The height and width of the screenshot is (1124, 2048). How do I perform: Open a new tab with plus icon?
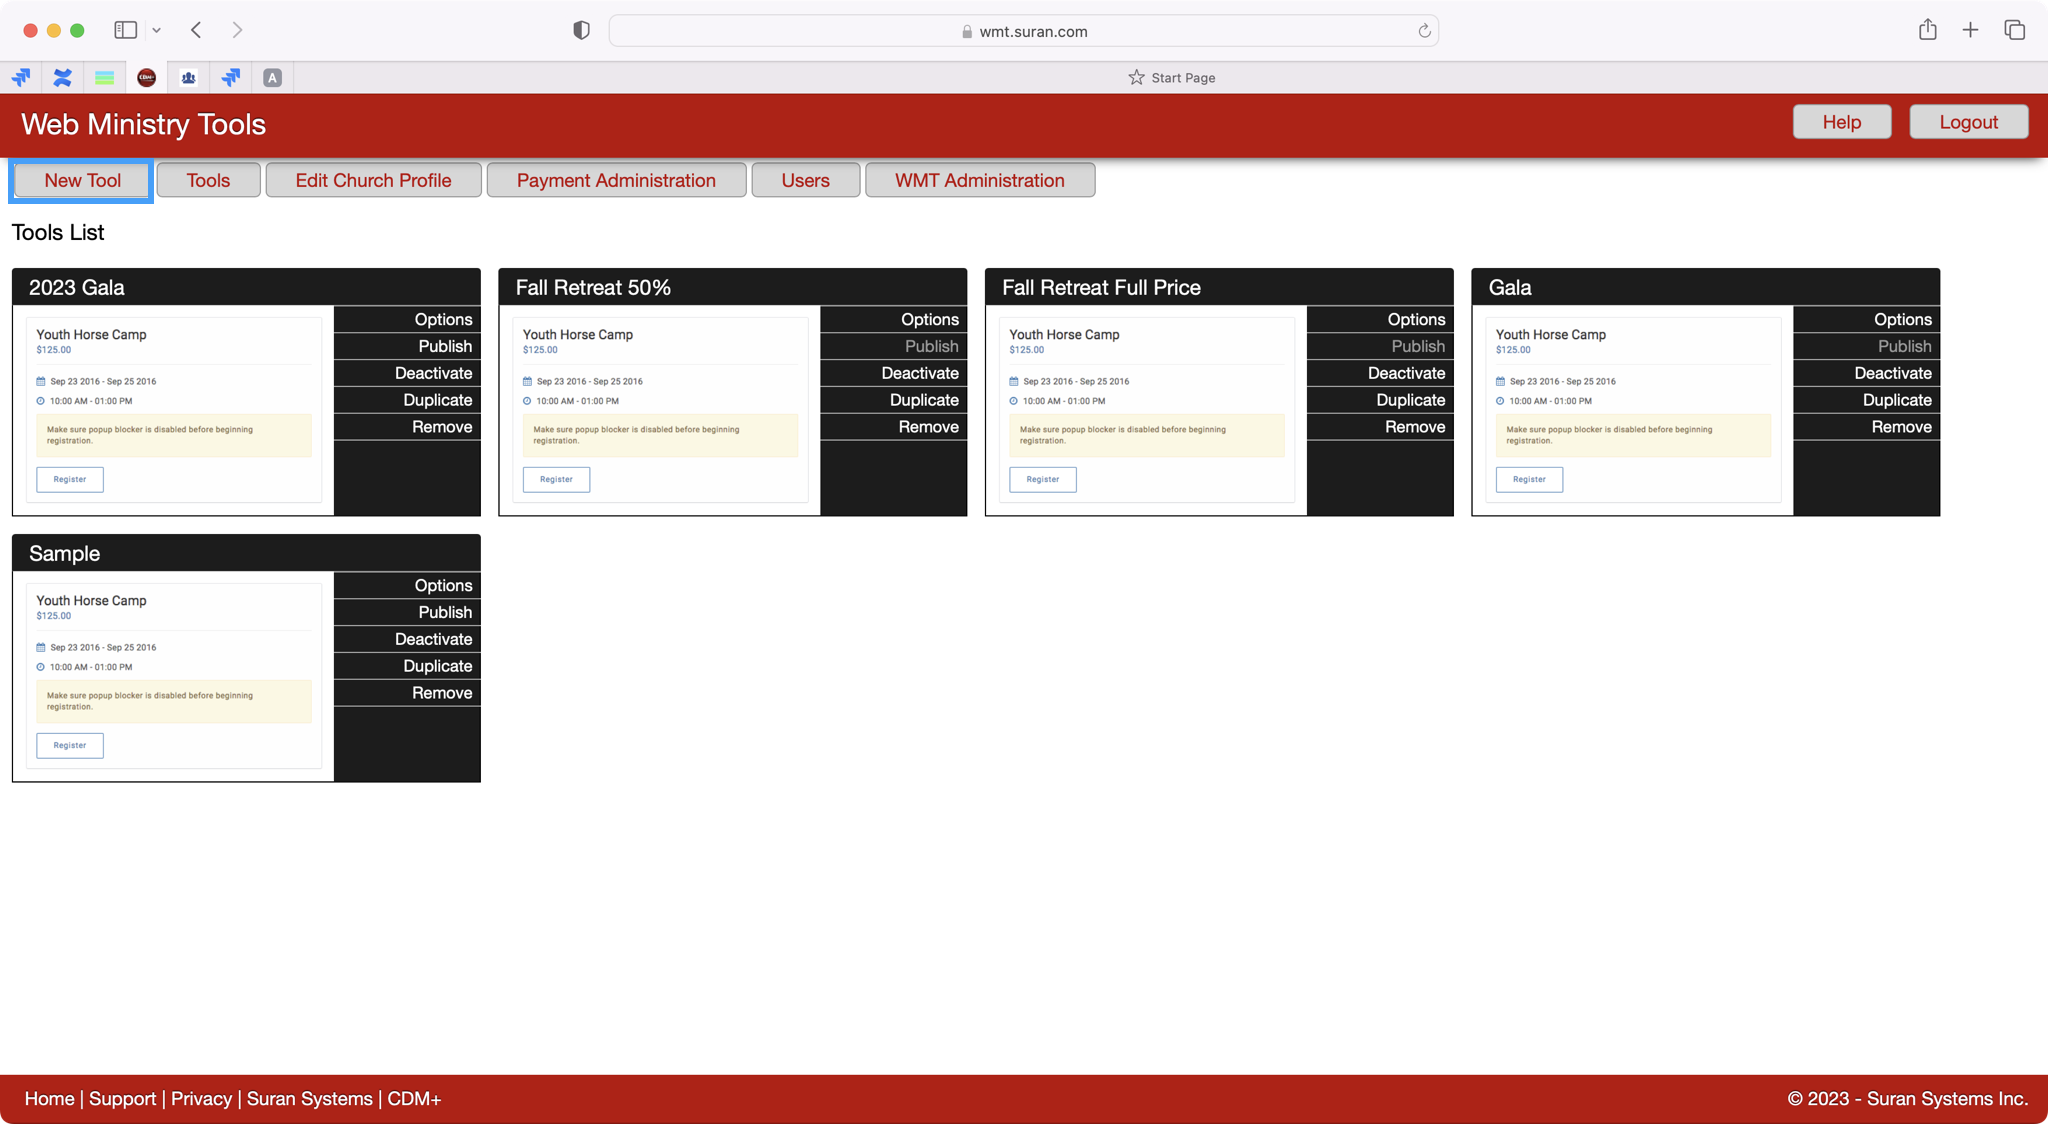coord(1970,30)
